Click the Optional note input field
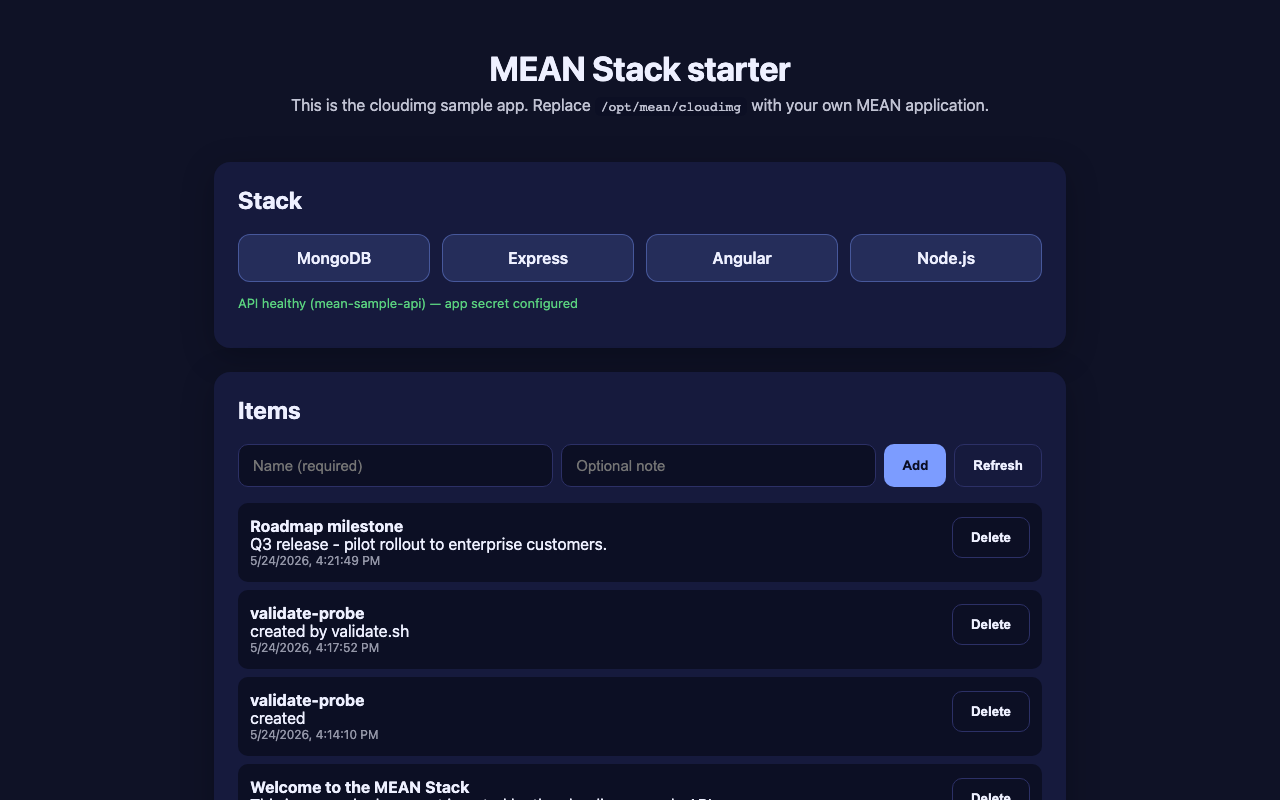Image resolution: width=1280 pixels, height=800 pixels. 718,465
